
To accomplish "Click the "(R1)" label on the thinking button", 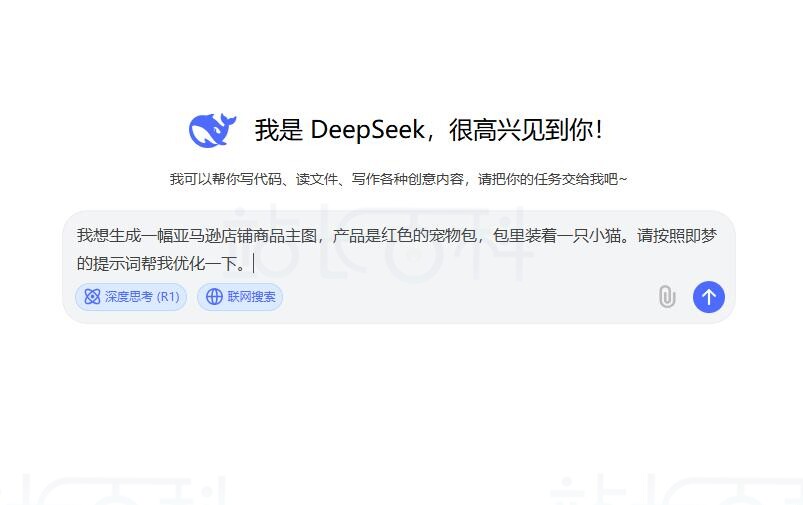I will 168,297.
